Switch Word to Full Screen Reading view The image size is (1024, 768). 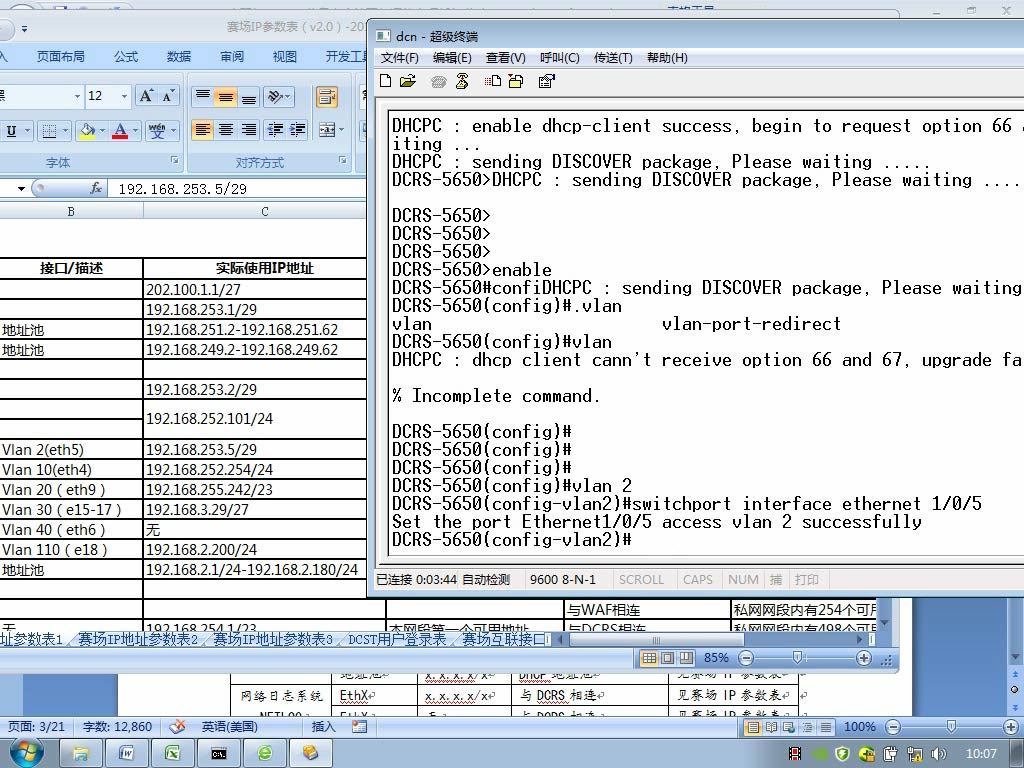pyautogui.click(x=771, y=727)
